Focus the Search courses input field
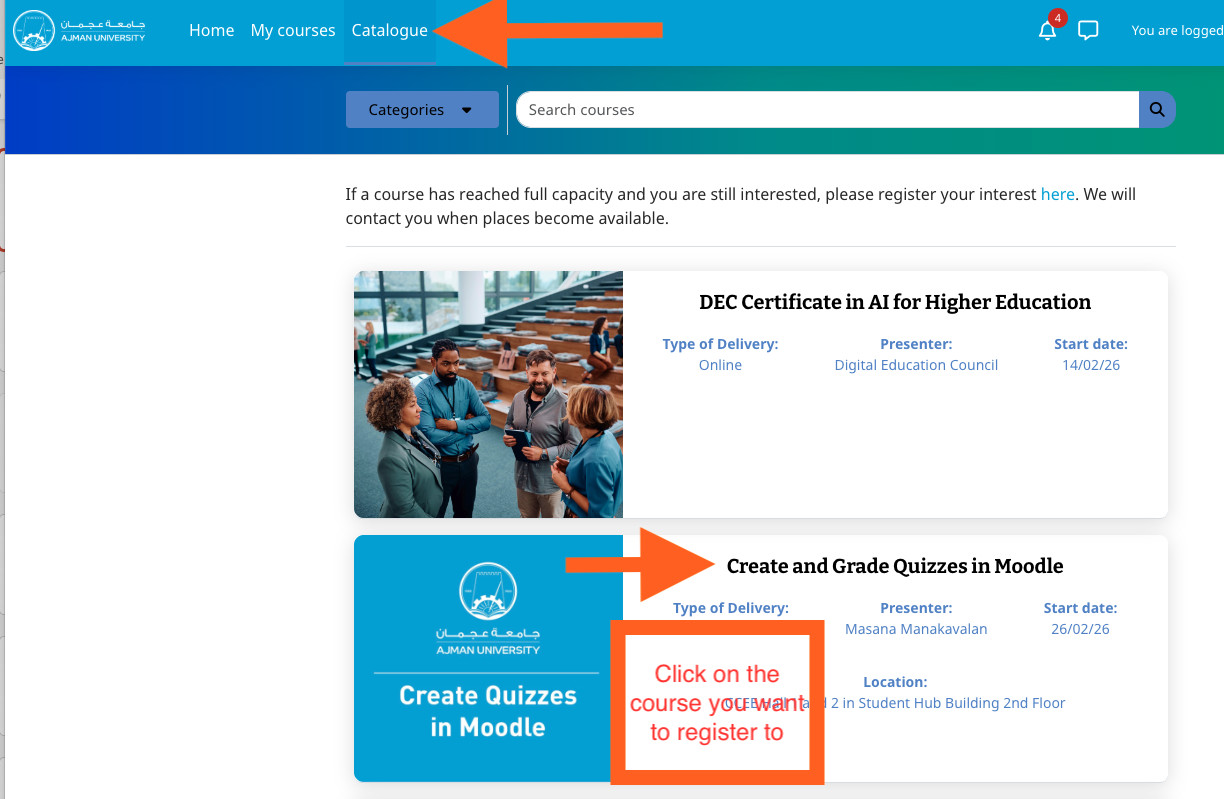Viewport: 1224px width, 799px height. click(x=827, y=110)
